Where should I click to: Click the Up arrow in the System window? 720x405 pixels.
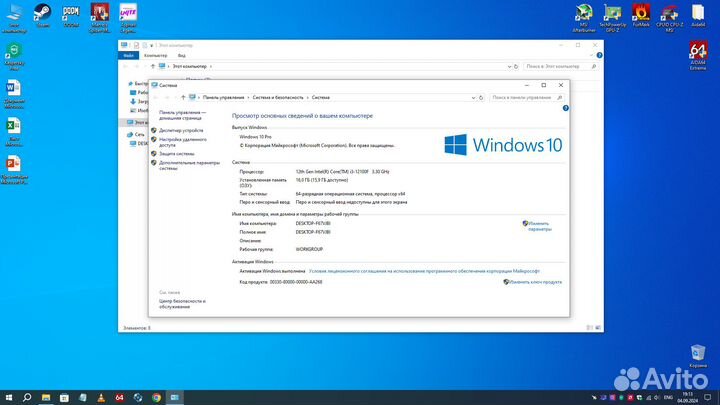(x=181, y=97)
